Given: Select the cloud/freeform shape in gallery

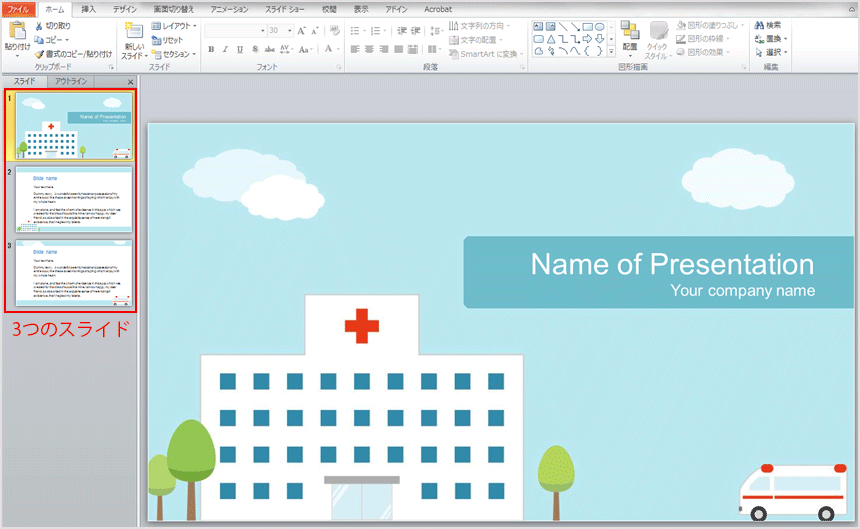Looking at the screenshot, I should coord(539,51).
